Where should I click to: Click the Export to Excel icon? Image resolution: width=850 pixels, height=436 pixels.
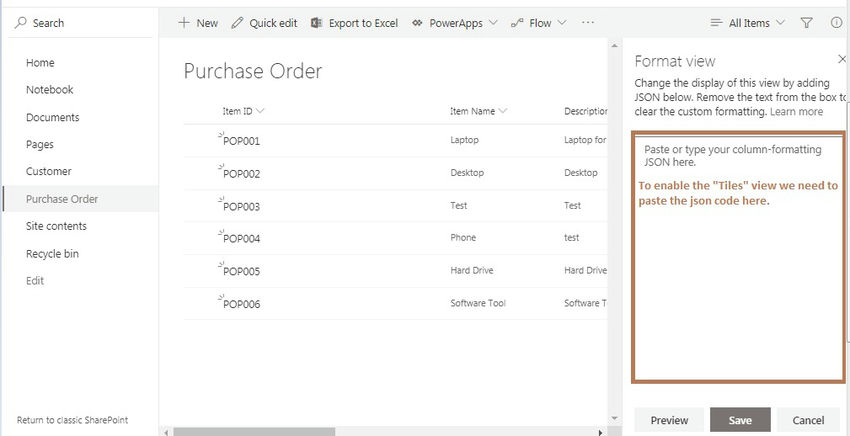(316, 23)
